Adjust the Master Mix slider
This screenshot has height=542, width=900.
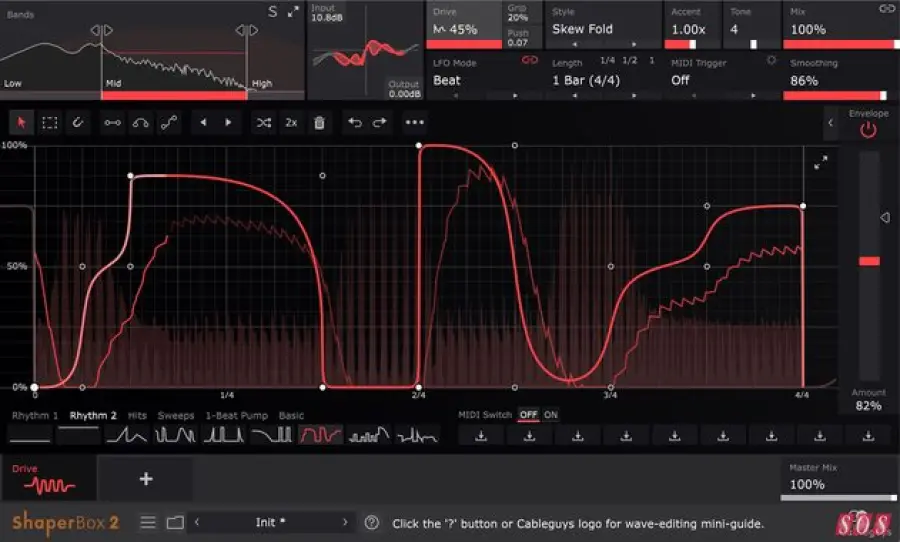click(x=838, y=498)
